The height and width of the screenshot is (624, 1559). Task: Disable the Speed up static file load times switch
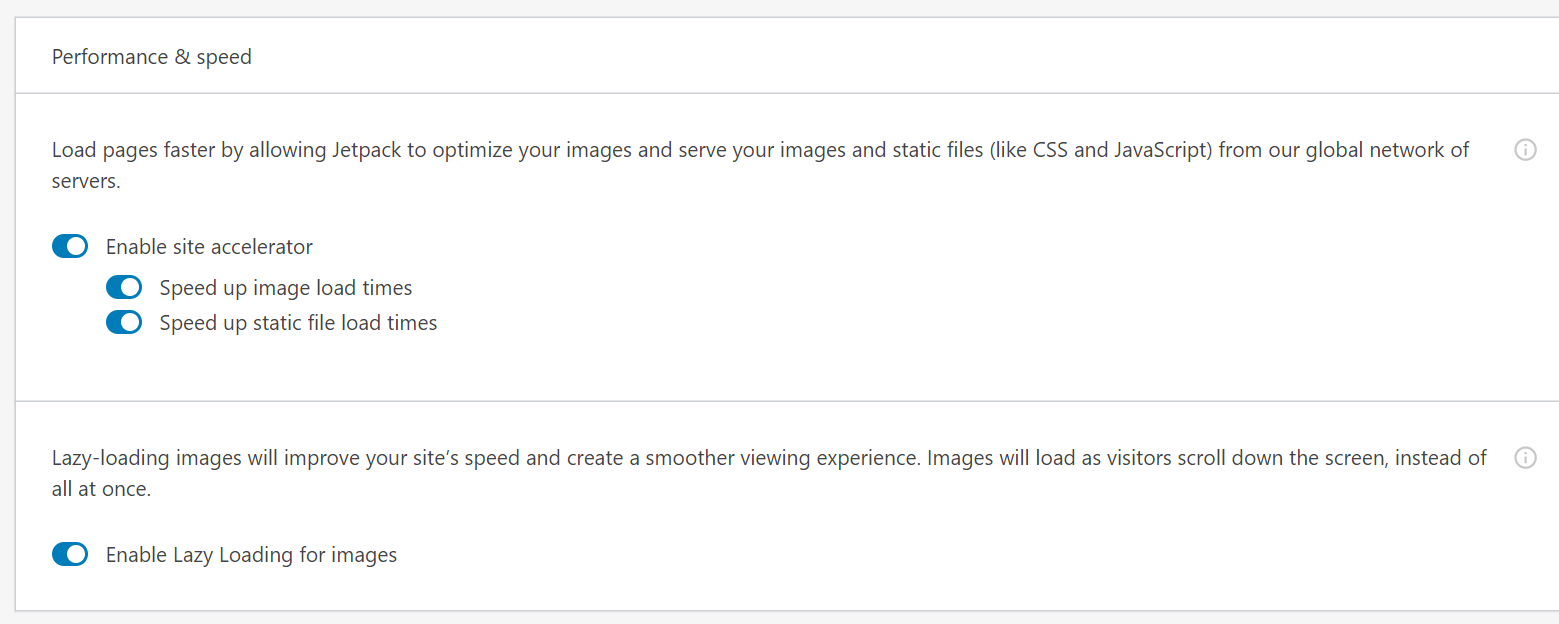(x=124, y=323)
